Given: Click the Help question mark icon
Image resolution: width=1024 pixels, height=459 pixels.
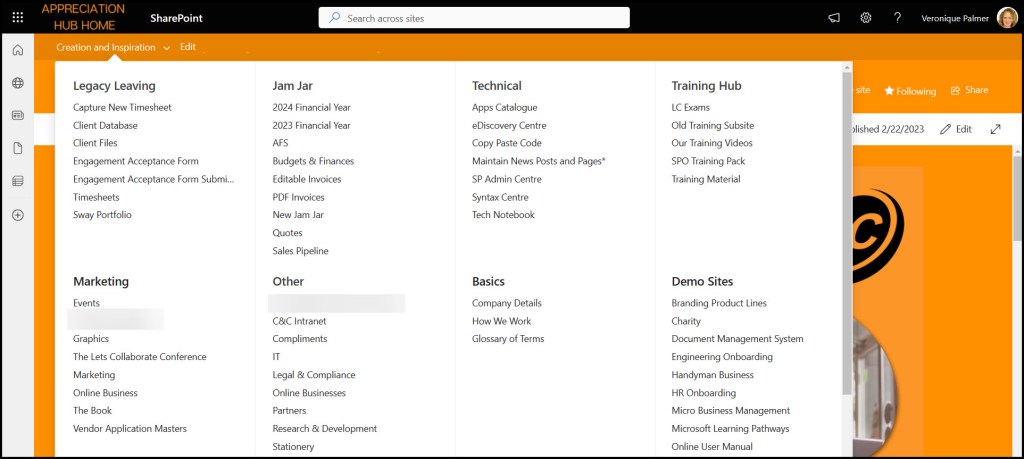Looking at the screenshot, I should point(897,17).
